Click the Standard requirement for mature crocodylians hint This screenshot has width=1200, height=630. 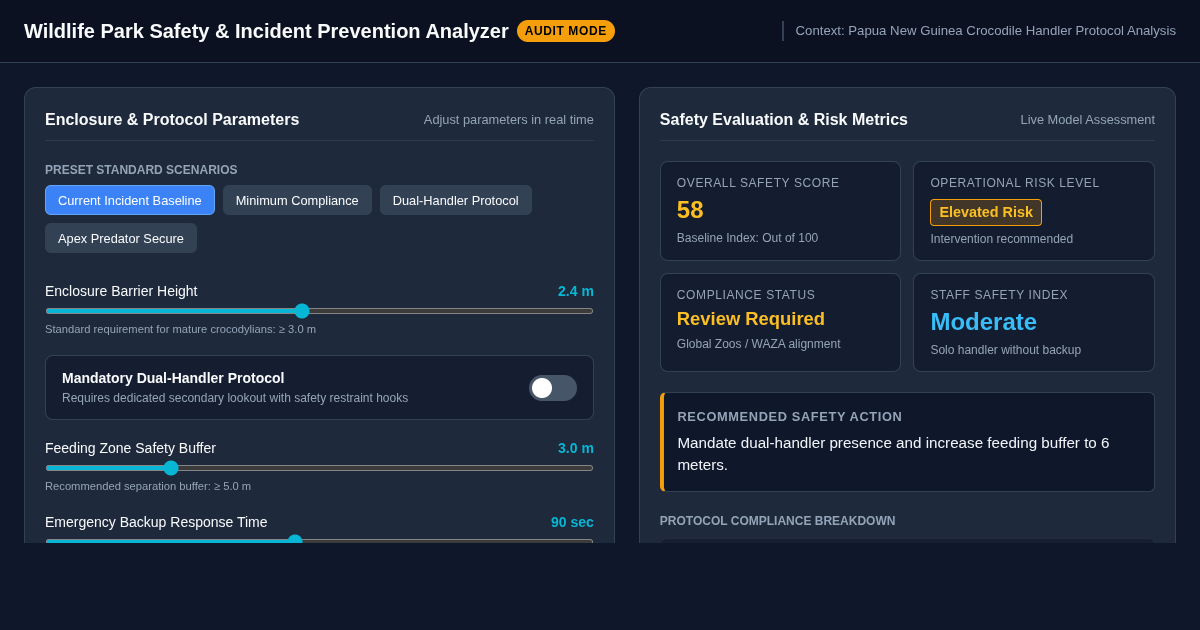[x=180, y=329]
